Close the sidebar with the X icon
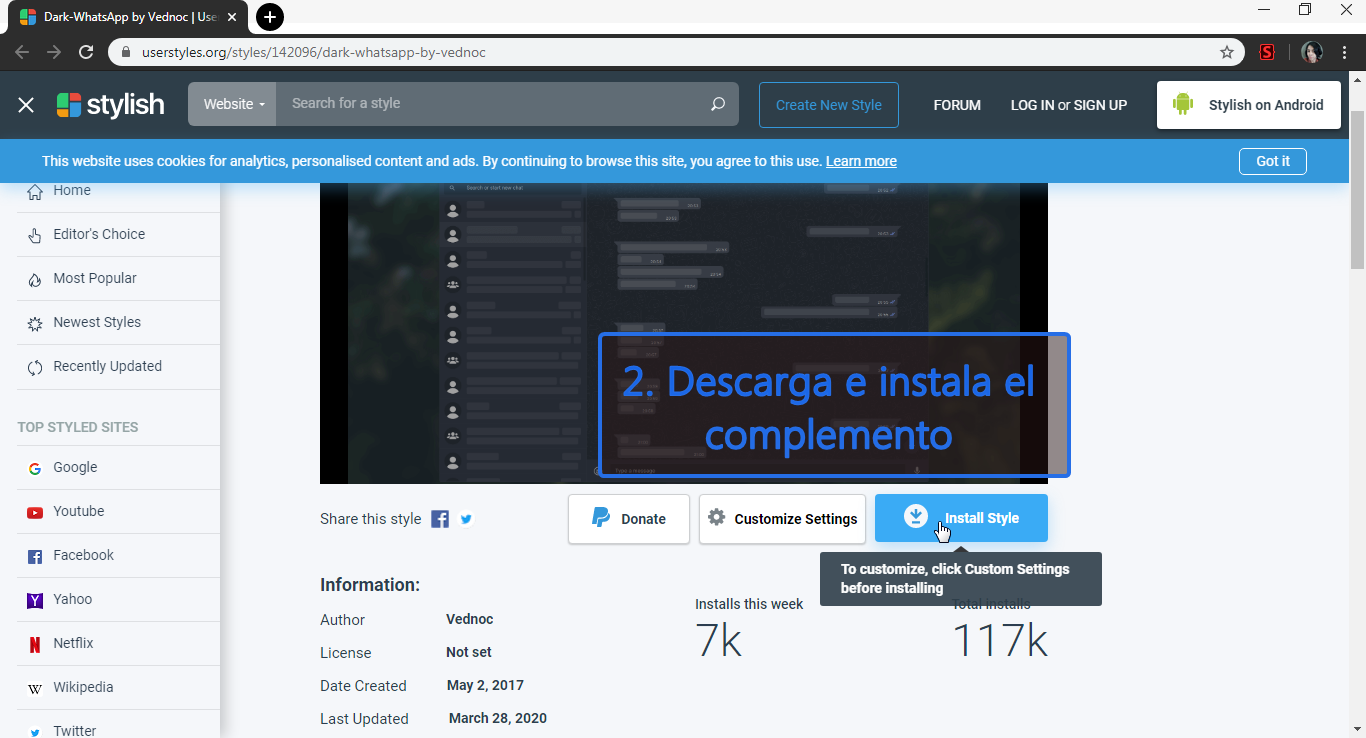1366x738 pixels. (26, 105)
